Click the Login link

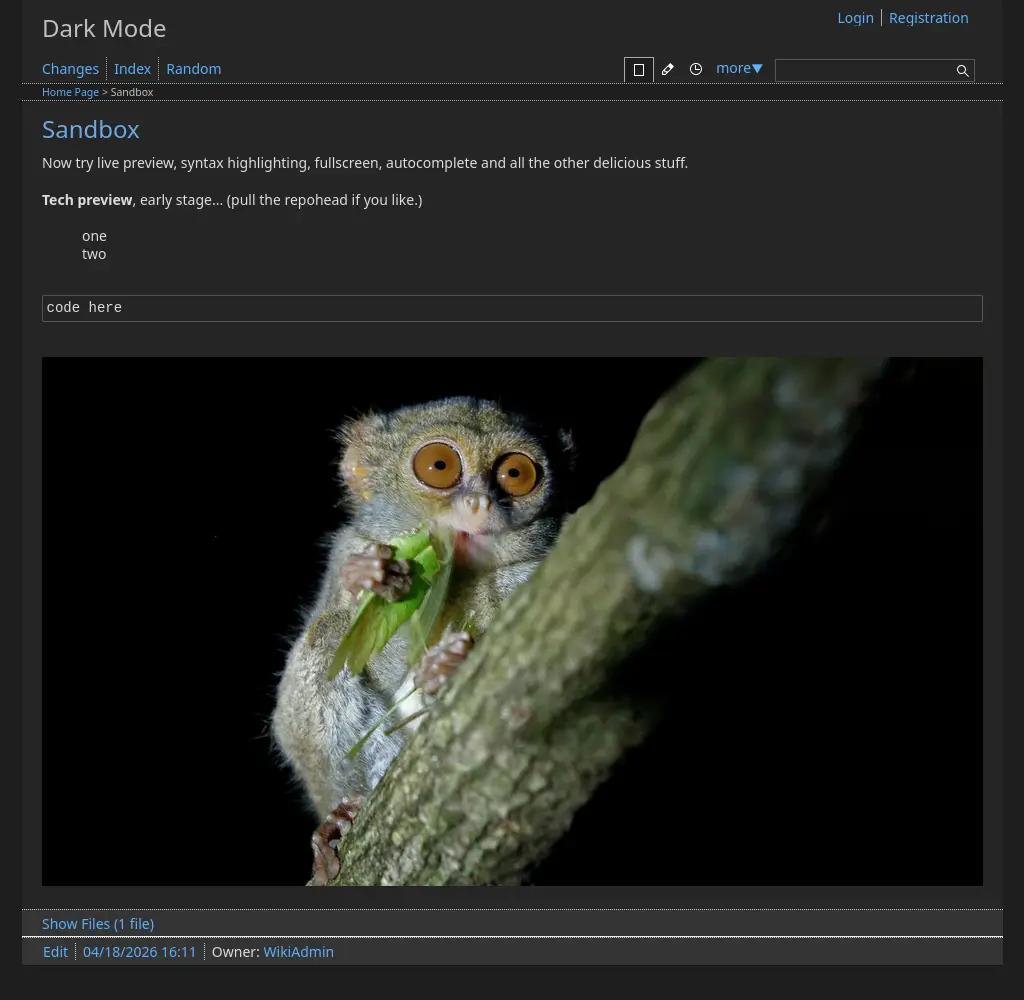click(855, 18)
